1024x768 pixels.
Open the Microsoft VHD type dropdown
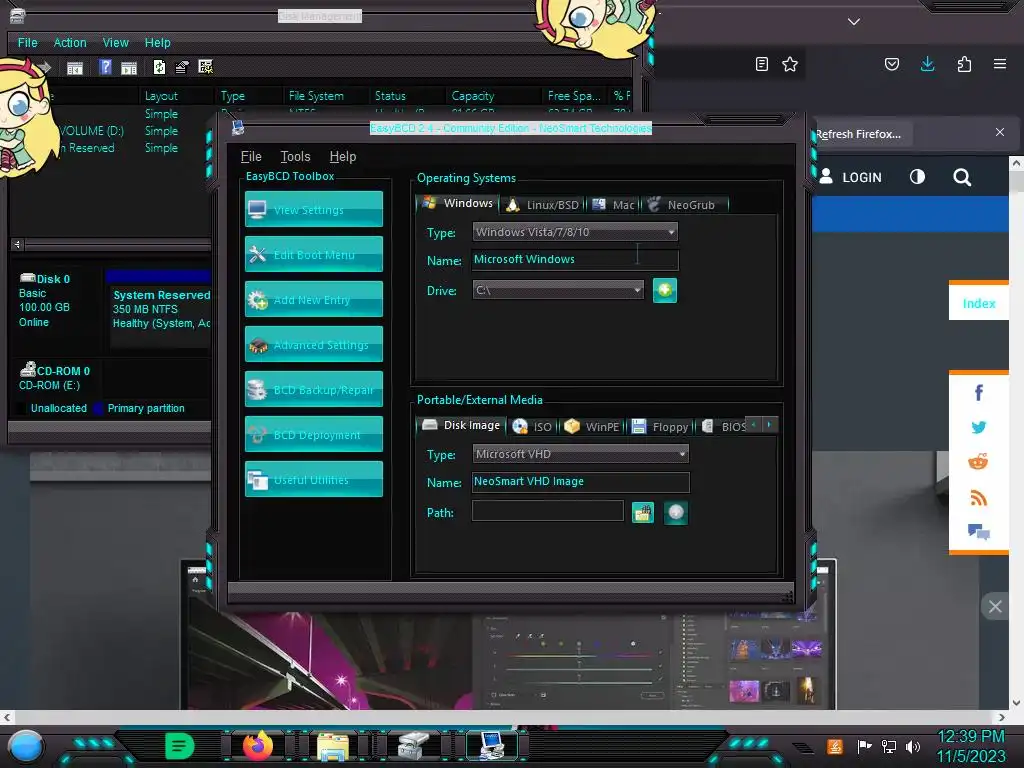(x=580, y=454)
